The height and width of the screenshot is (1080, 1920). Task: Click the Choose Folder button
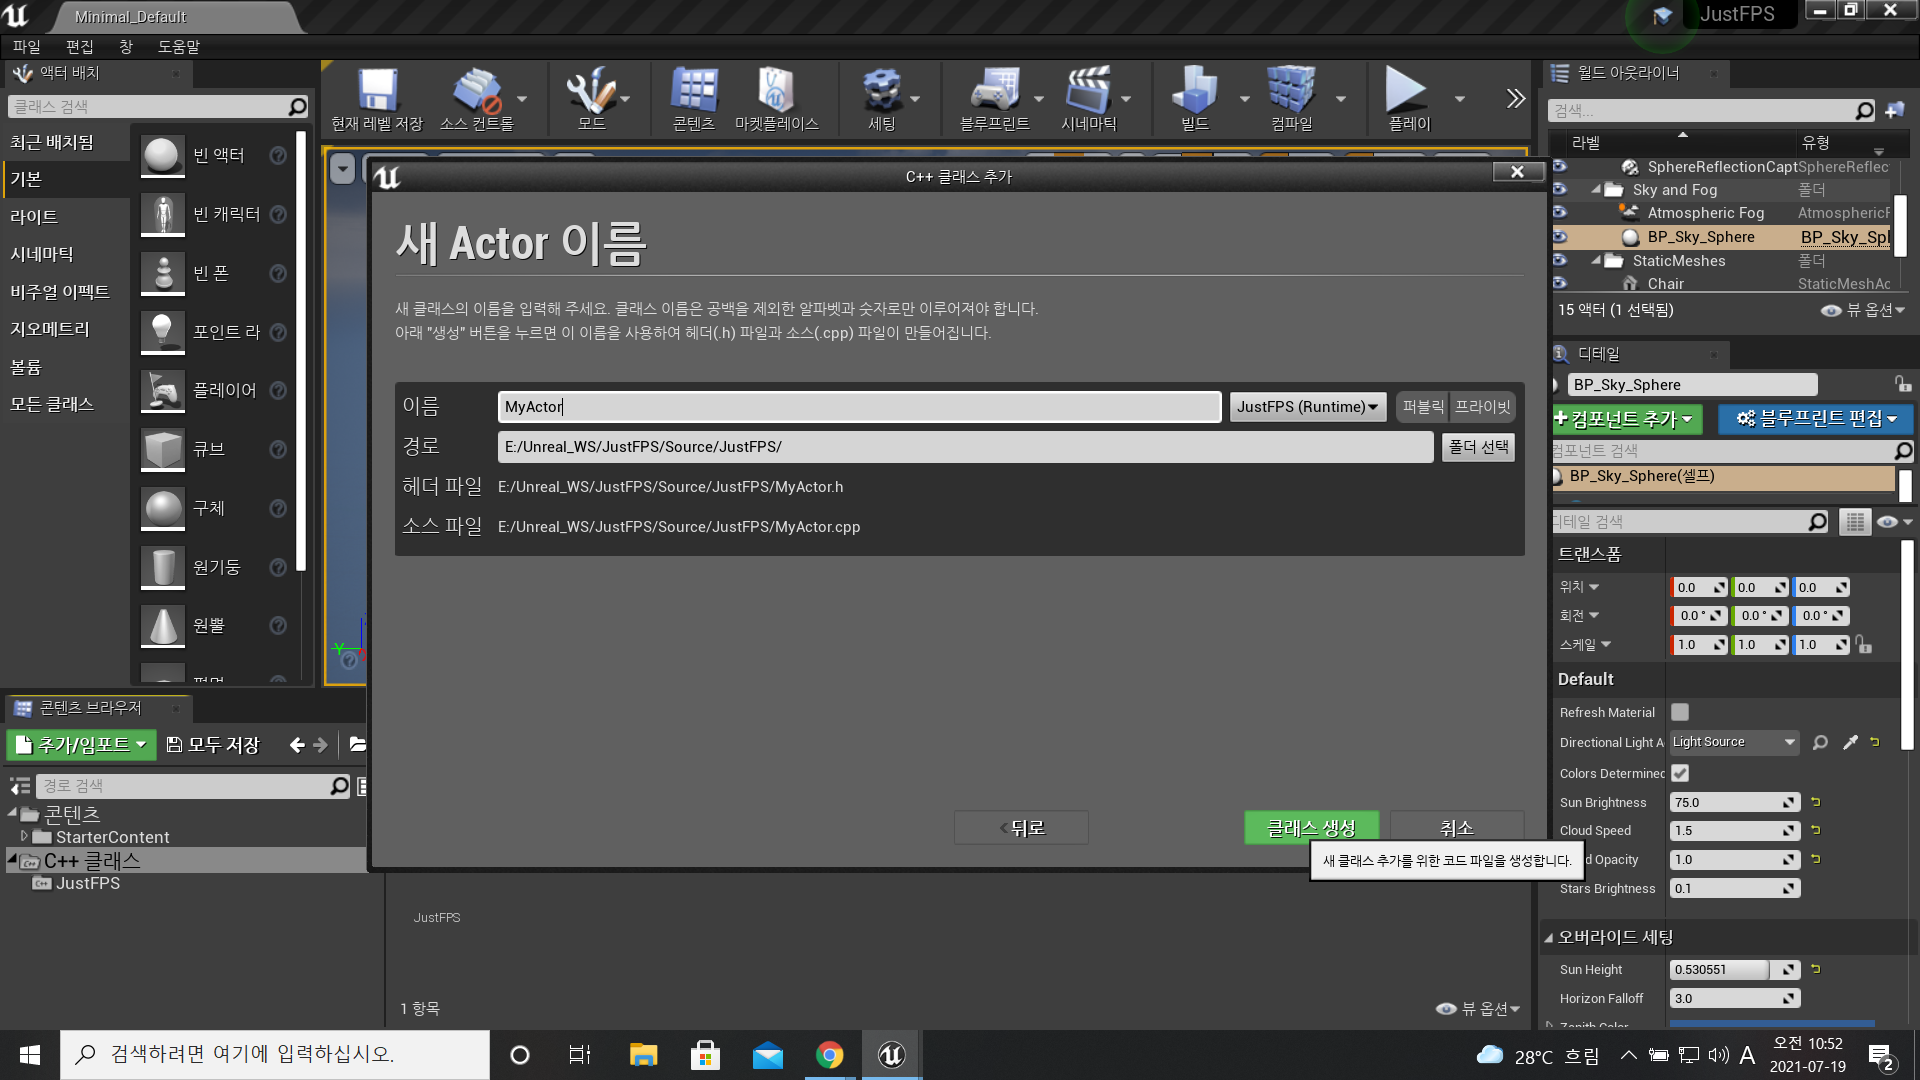[x=1478, y=447]
